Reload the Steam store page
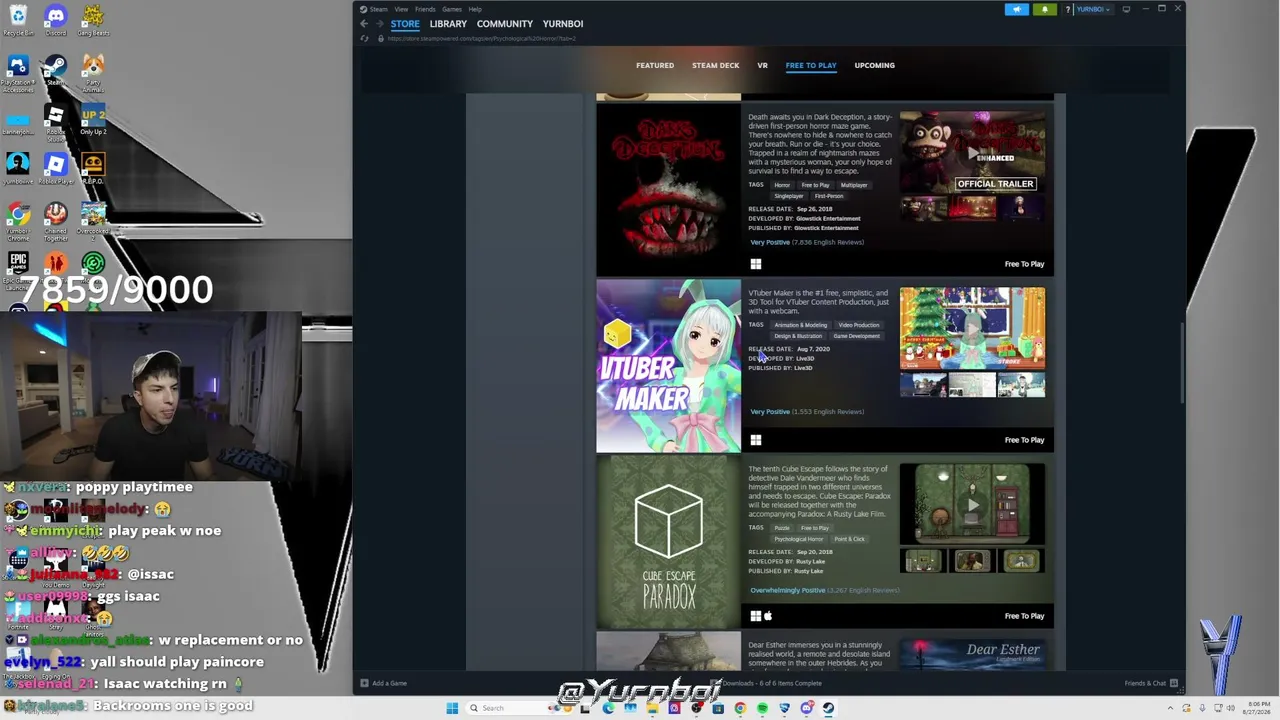 click(x=365, y=39)
